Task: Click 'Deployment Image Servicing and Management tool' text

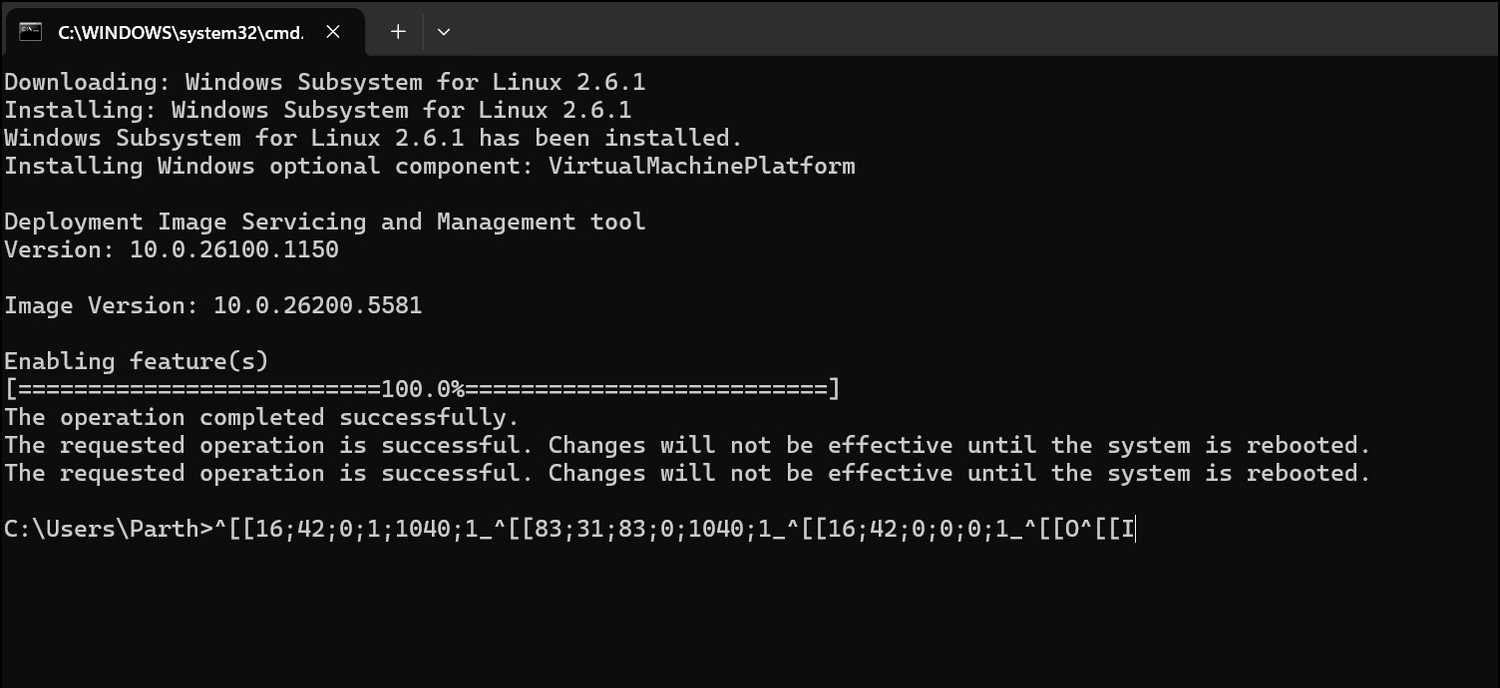Action: click(x=324, y=222)
